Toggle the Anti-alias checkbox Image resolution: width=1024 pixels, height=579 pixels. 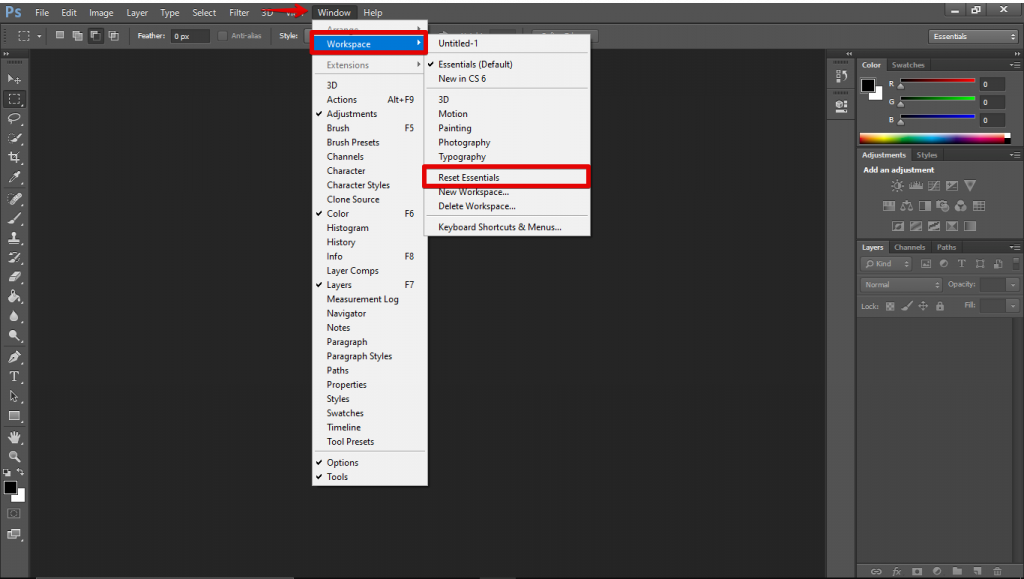click(x=223, y=36)
